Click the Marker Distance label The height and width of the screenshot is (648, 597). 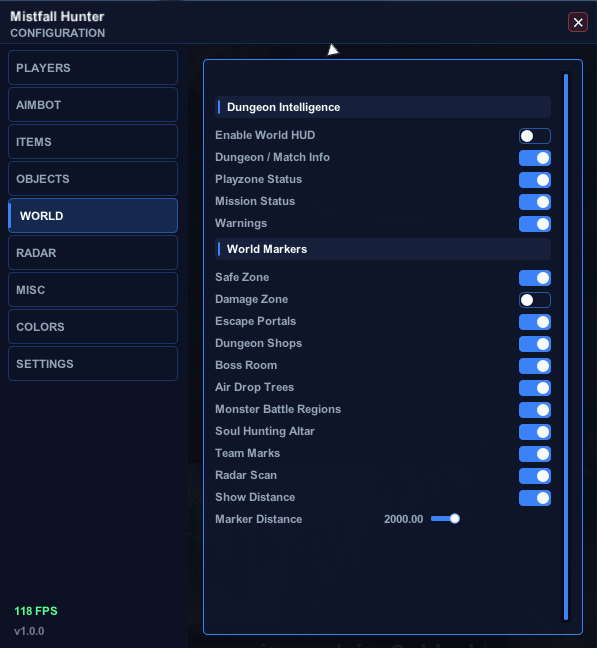pyautogui.click(x=258, y=519)
